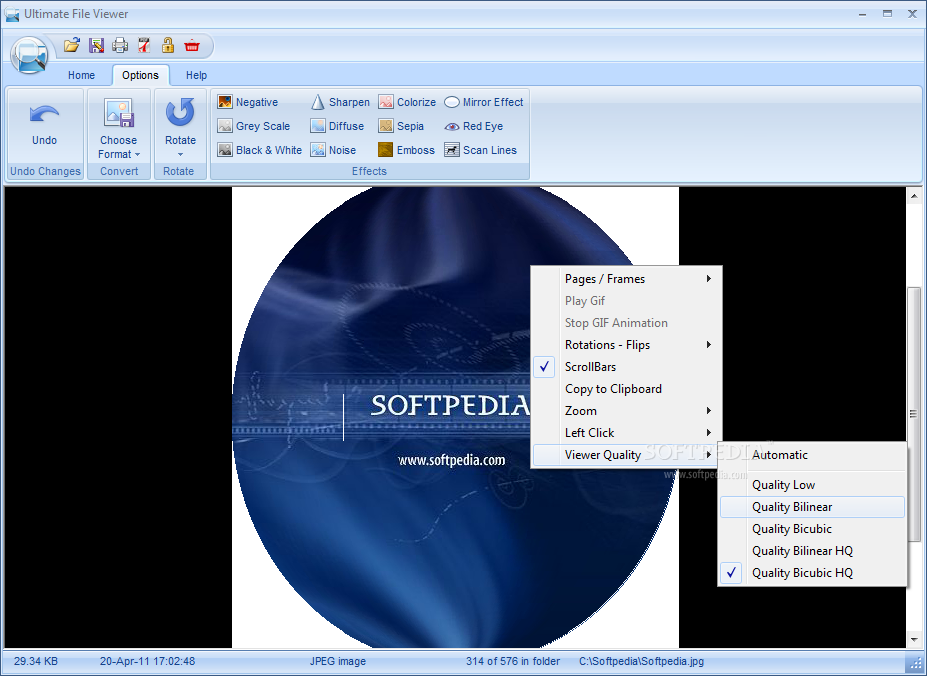
Task: Select Quality Bicubic option
Action: coord(812,529)
